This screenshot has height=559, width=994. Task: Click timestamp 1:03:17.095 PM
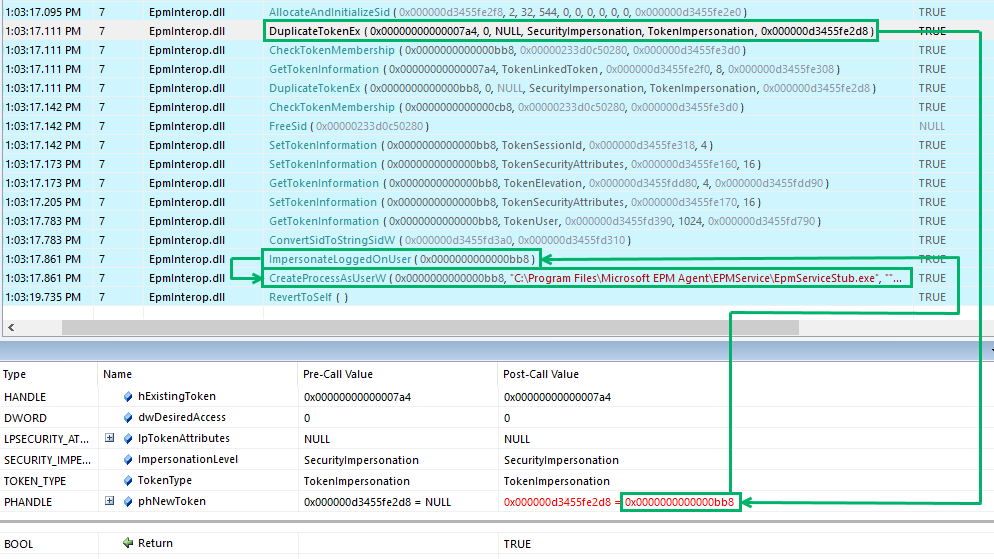(x=43, y=12)
